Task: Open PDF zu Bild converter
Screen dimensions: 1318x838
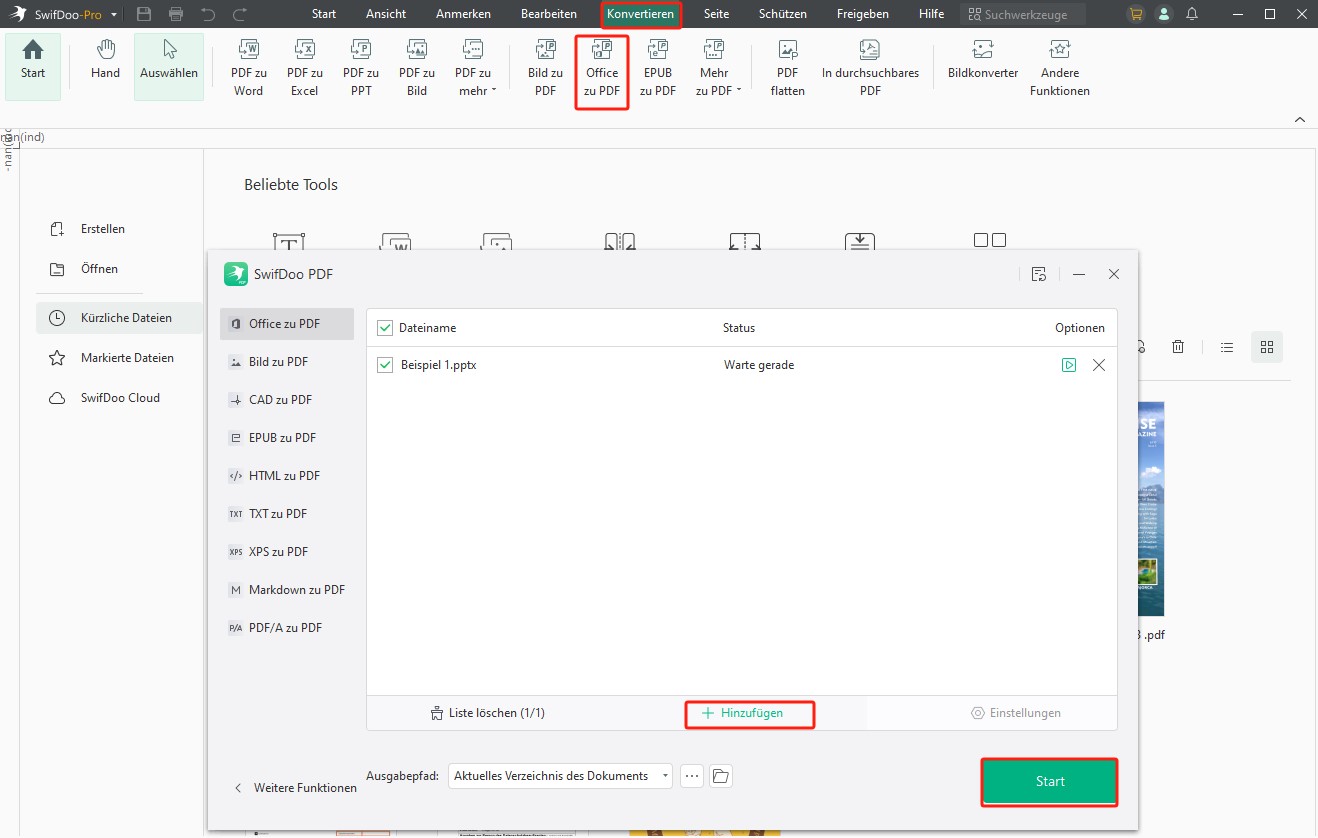Action: tap(417, 68)
